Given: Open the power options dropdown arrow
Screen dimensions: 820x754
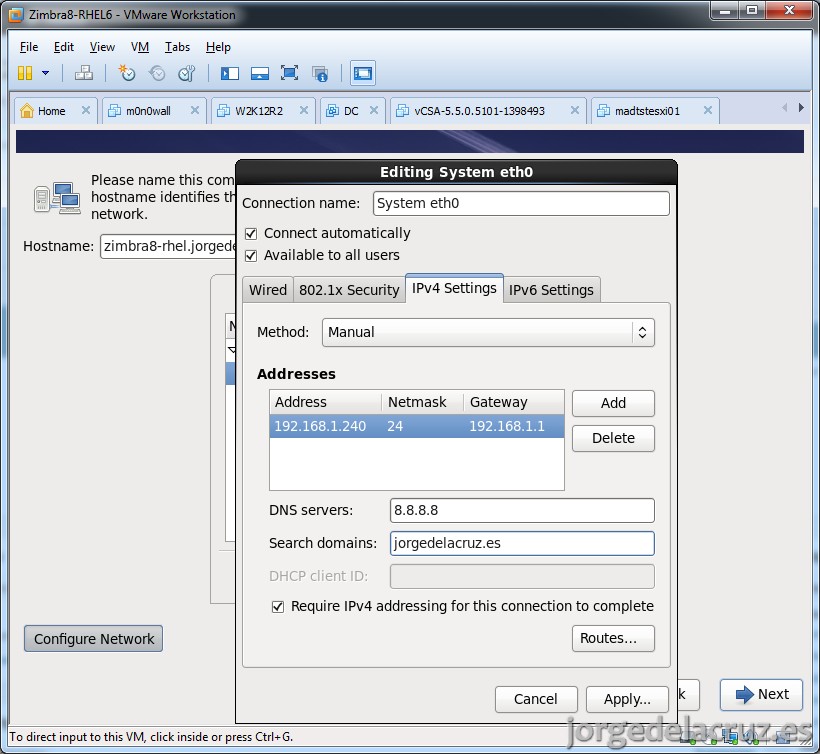Looking at the screenshot, I should tap(45, 73).
